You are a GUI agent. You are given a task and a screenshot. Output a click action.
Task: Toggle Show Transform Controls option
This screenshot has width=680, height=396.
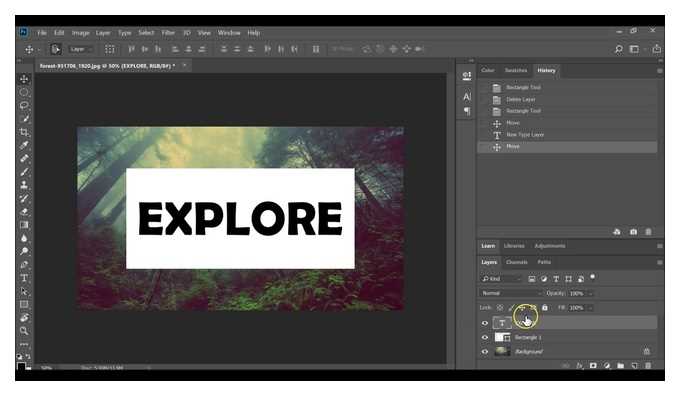(x=110, y=49)
